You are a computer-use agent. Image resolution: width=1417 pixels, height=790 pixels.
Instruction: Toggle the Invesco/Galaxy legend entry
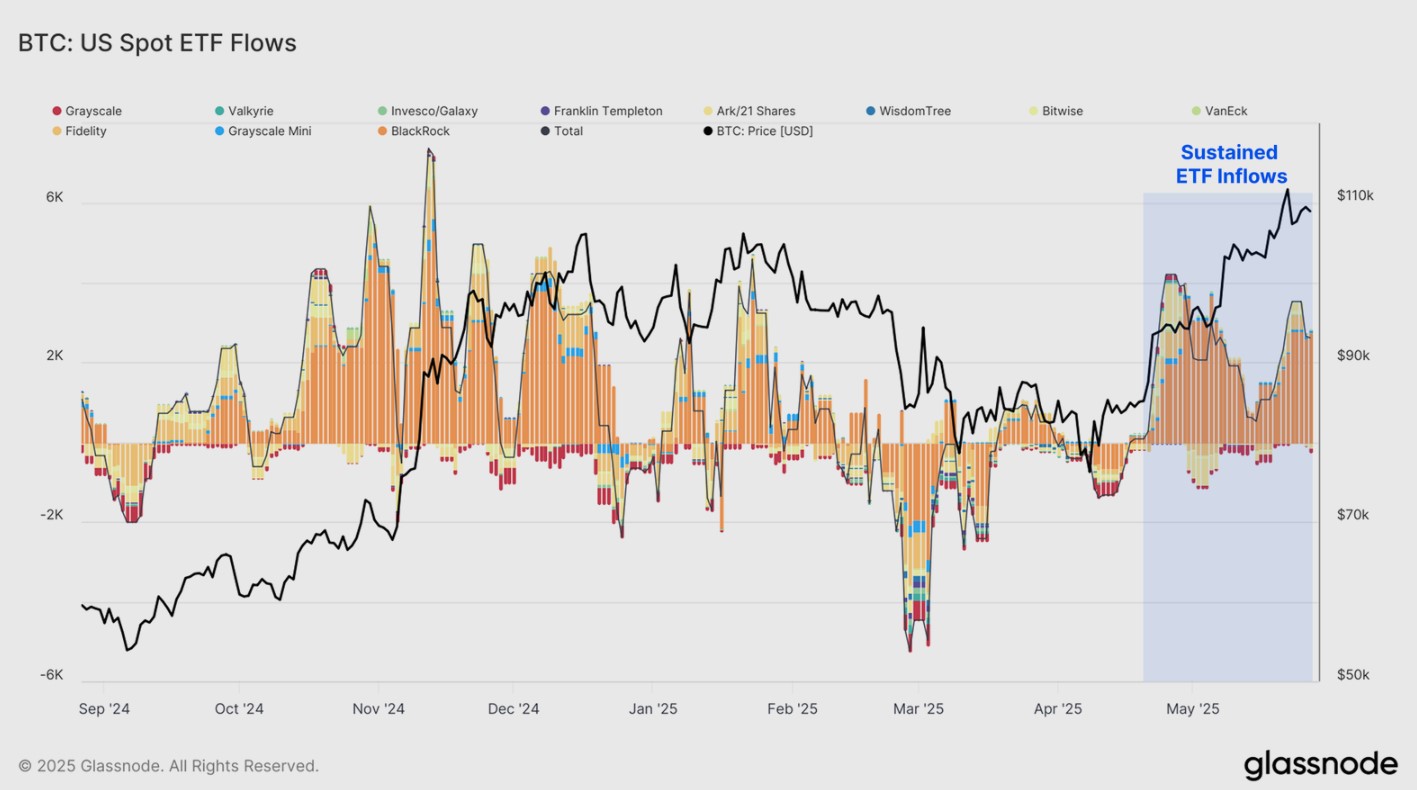tap(427, 111)
